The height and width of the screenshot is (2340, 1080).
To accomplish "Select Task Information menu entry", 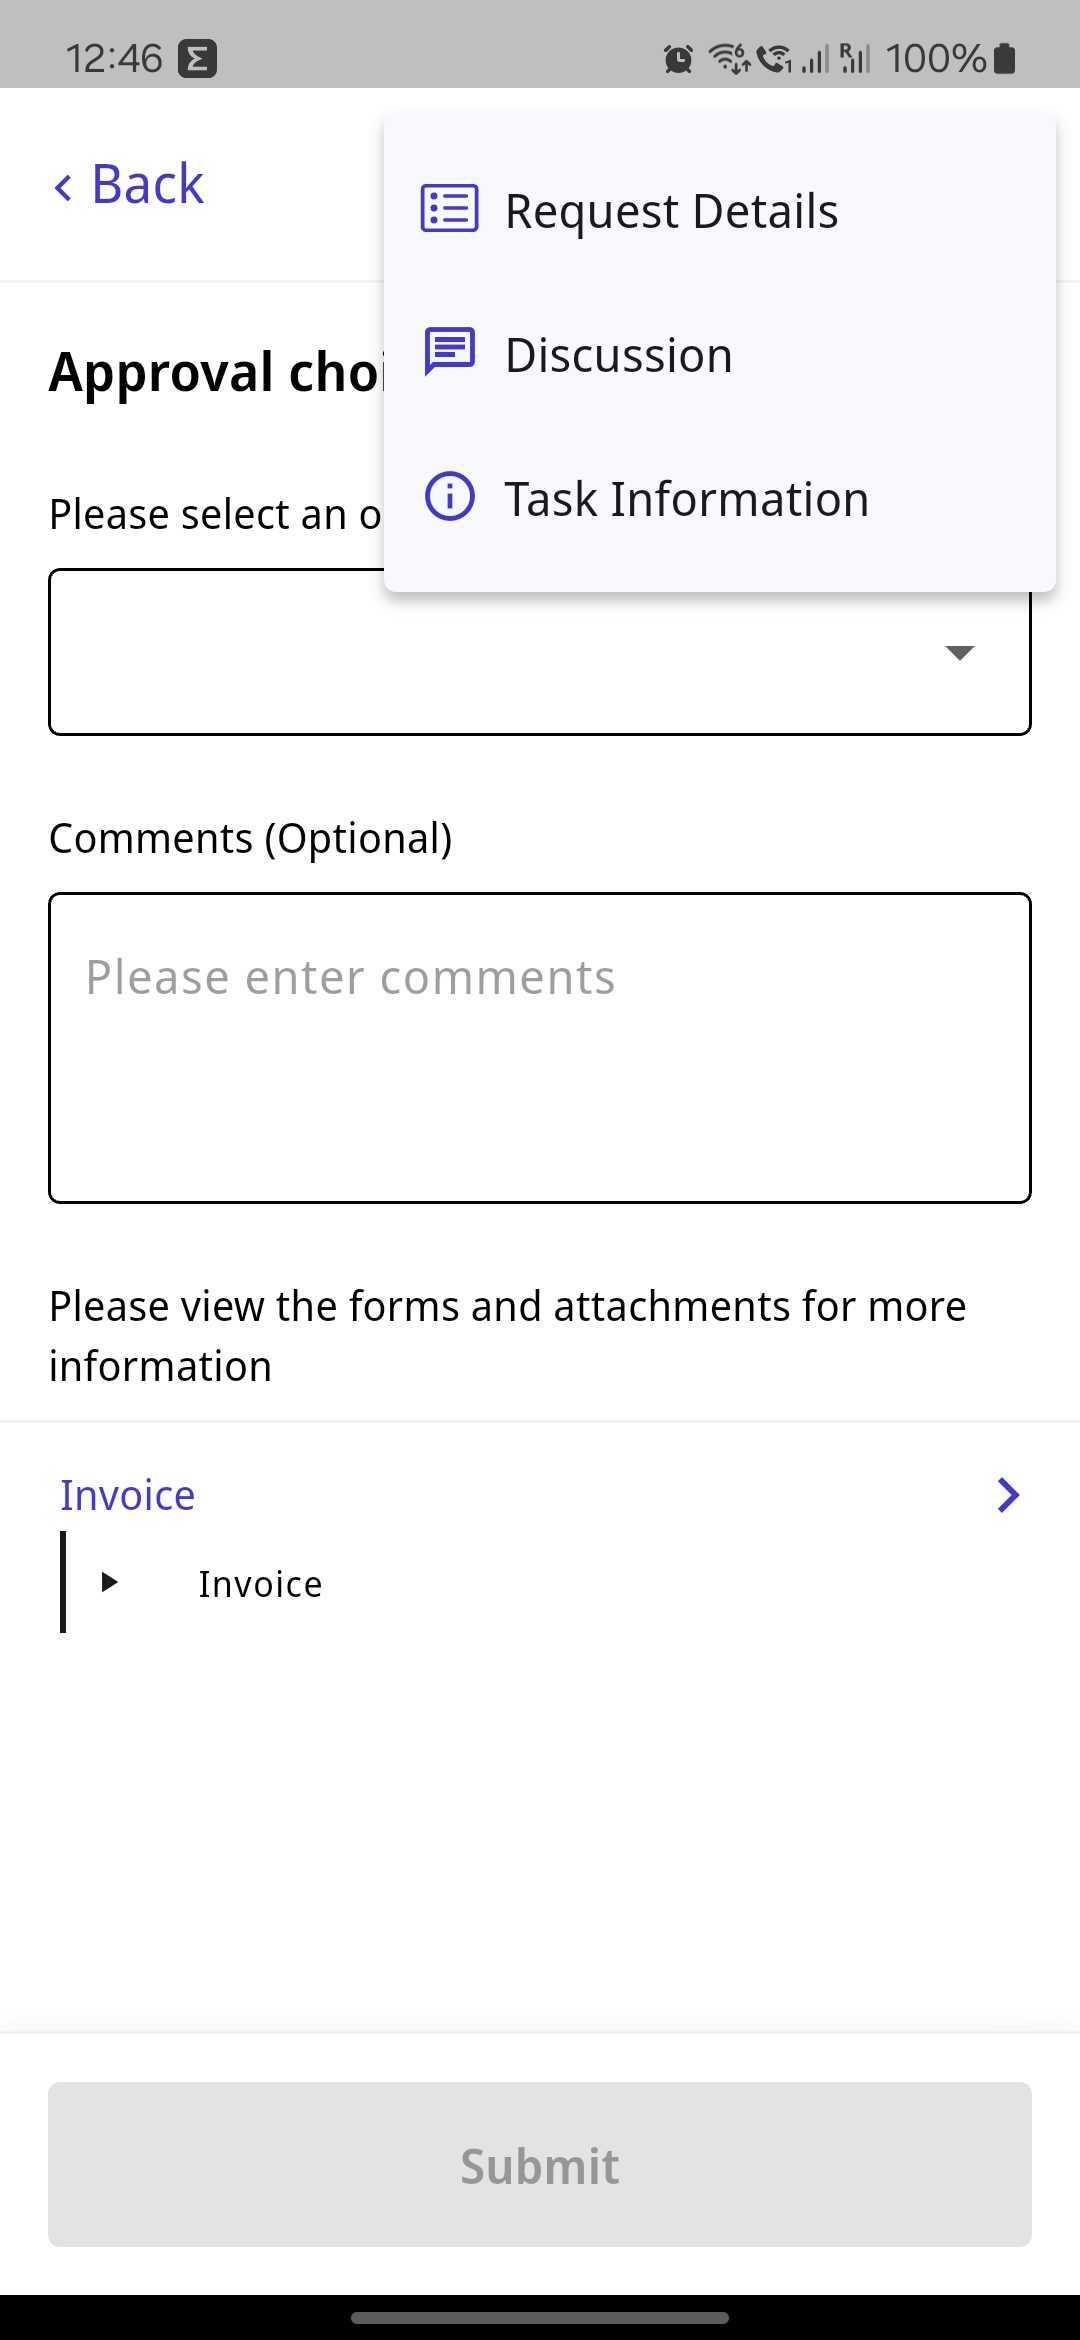I will [686, 497].
